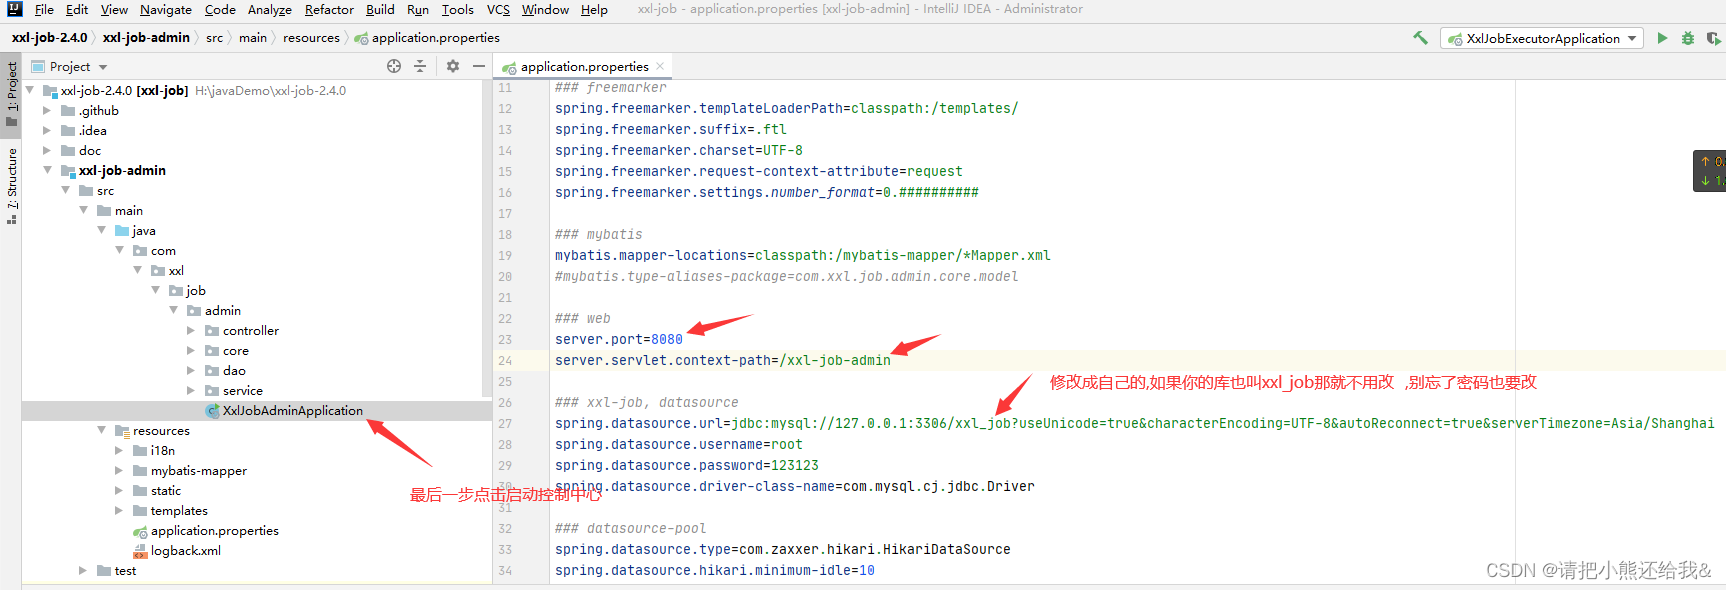Open the Tools menu
This screenshot has height=590, width=1726.
(x=457, y=9)
